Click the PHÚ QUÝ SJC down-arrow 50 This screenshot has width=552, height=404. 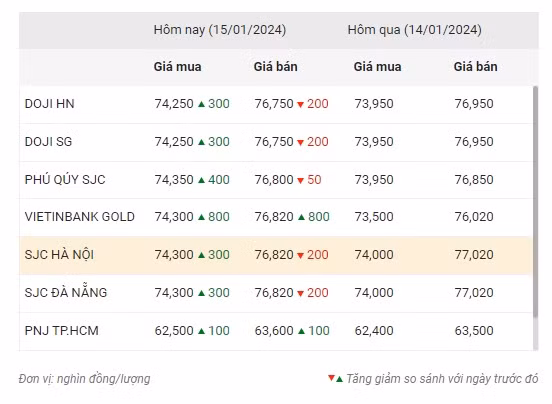(x=309, y=180)
